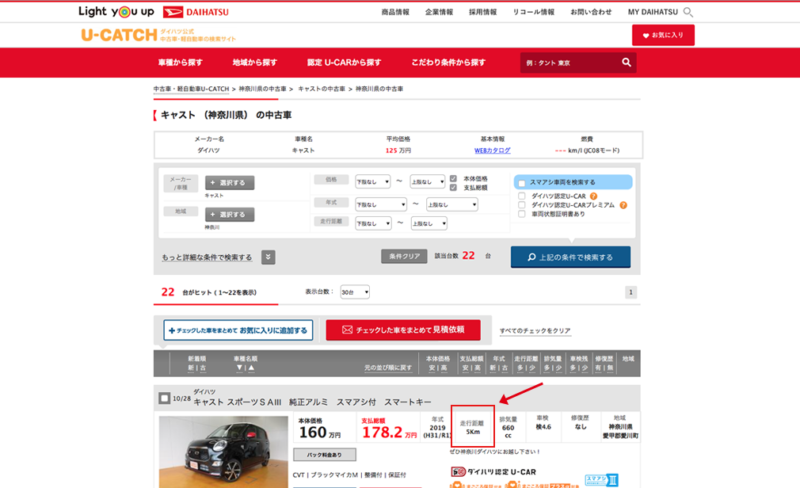The height and width of the screenshot is (488, 800).
Task: Open the black Cast car thumbnail
Action: (223, 452)
